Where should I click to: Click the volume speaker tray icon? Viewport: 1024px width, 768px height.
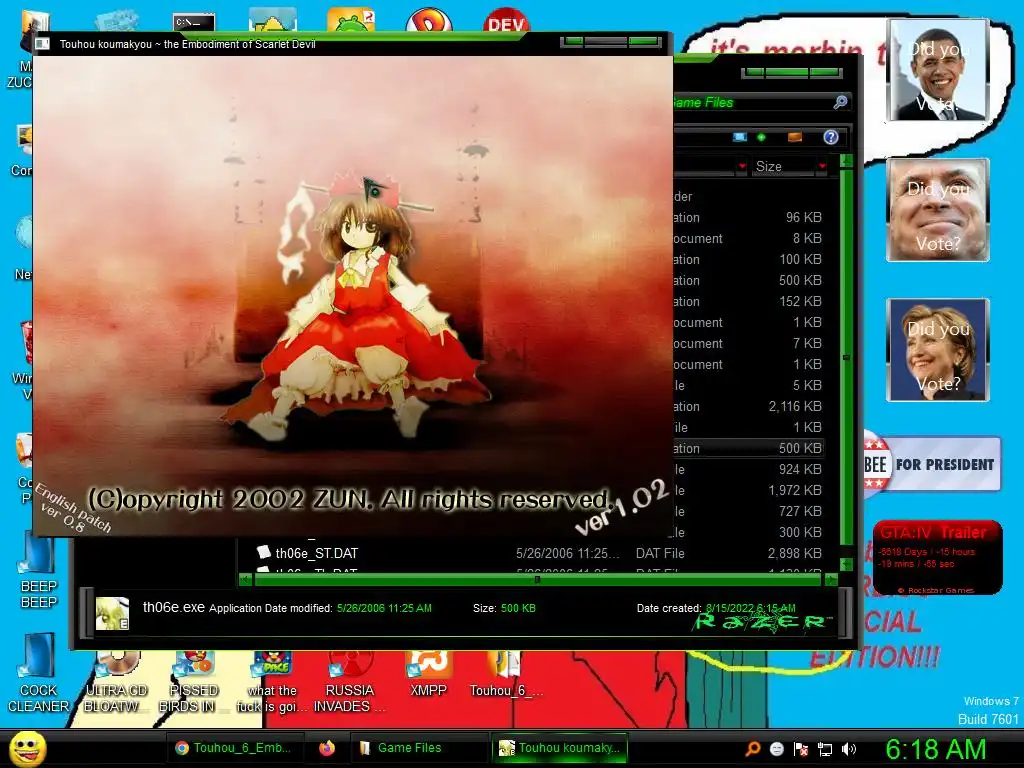pyautogui.click(x=849, y=749)
